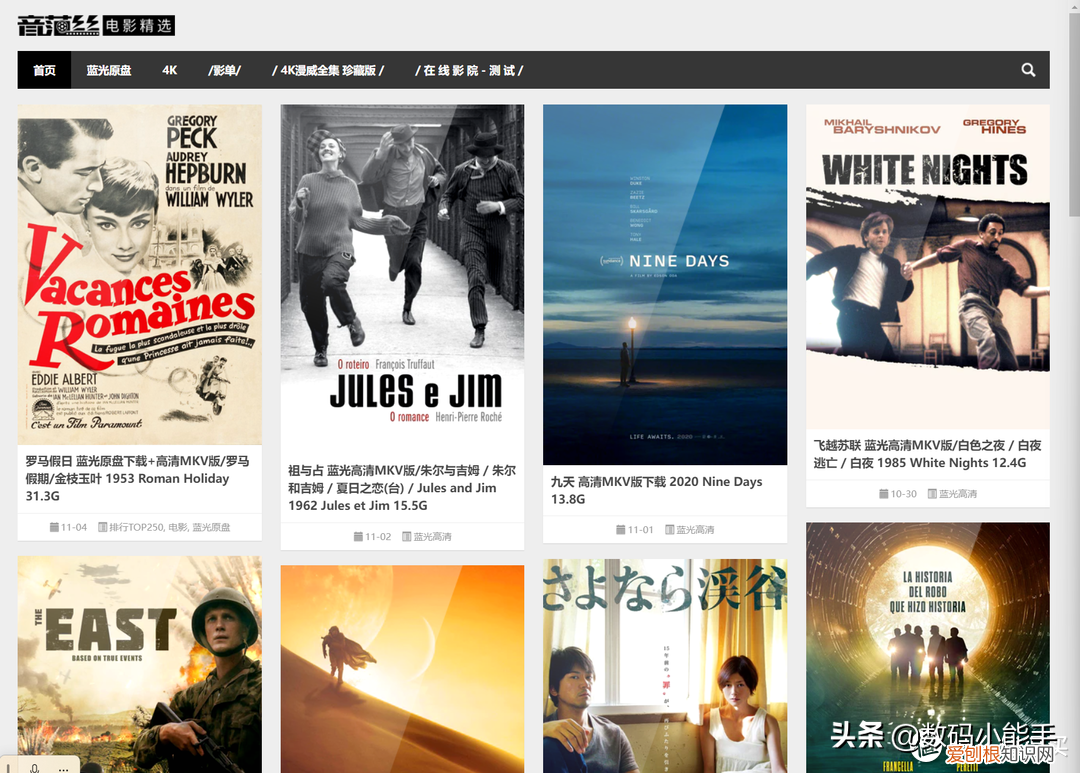1080x773 pixels.
Task: Click category icon beside 排行TOP250 tags
Action: coord(103,527)
